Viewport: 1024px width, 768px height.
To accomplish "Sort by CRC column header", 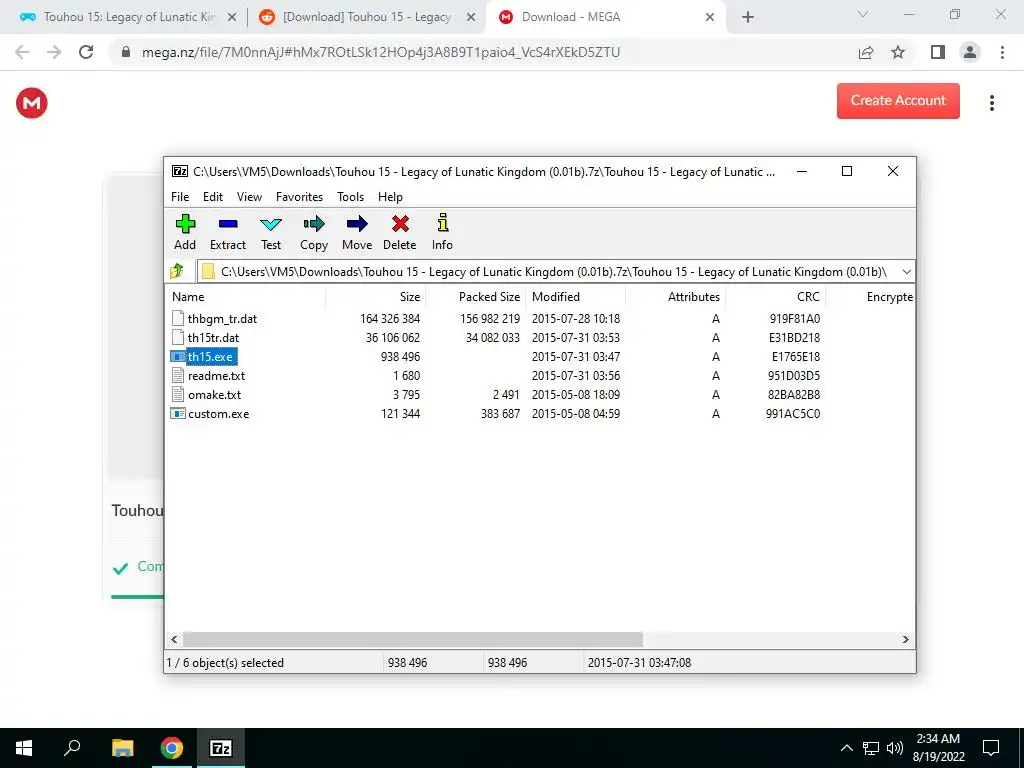I will (x=775, y=296).
